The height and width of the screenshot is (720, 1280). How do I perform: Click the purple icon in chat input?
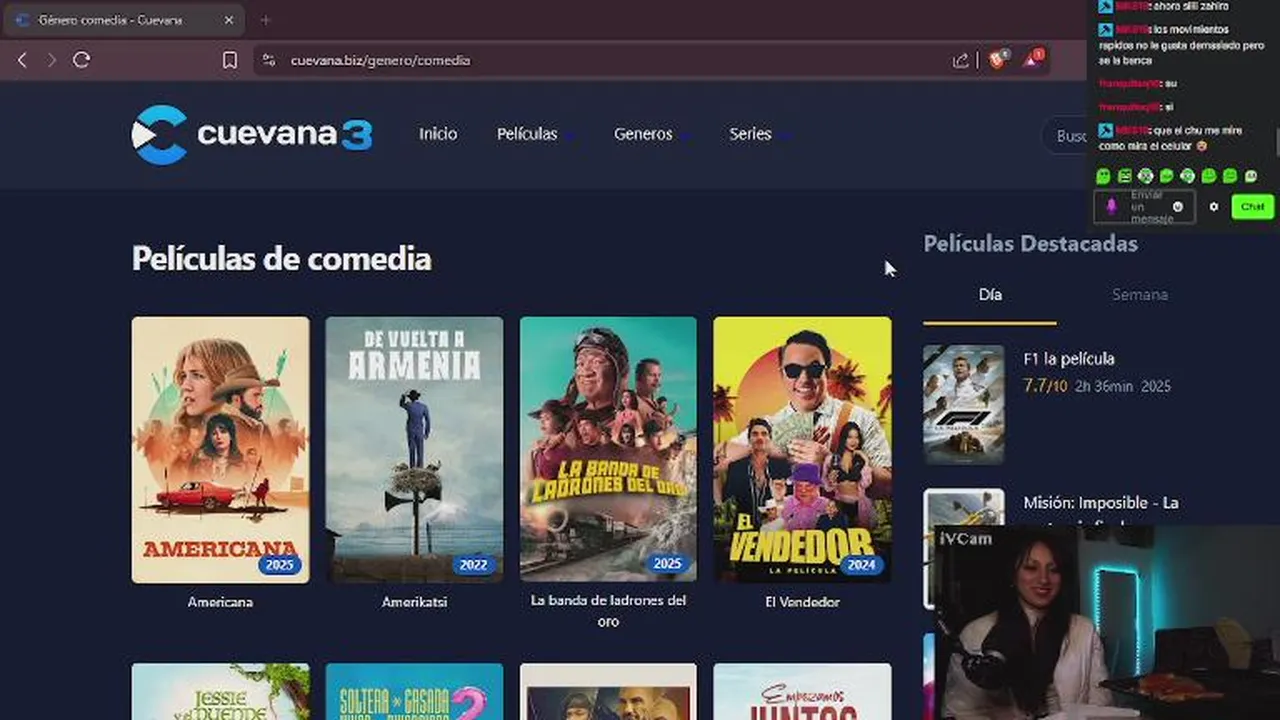point(1111,206)
